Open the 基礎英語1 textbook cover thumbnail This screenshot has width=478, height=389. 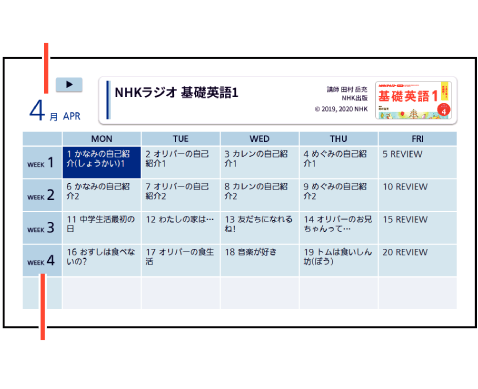(x=413, y=100)
